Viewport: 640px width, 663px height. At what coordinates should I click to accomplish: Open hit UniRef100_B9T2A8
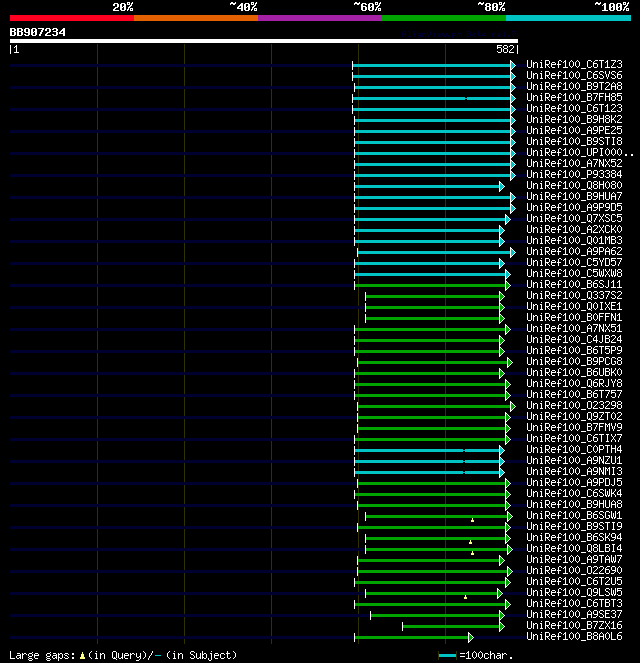tap(574, 86)
